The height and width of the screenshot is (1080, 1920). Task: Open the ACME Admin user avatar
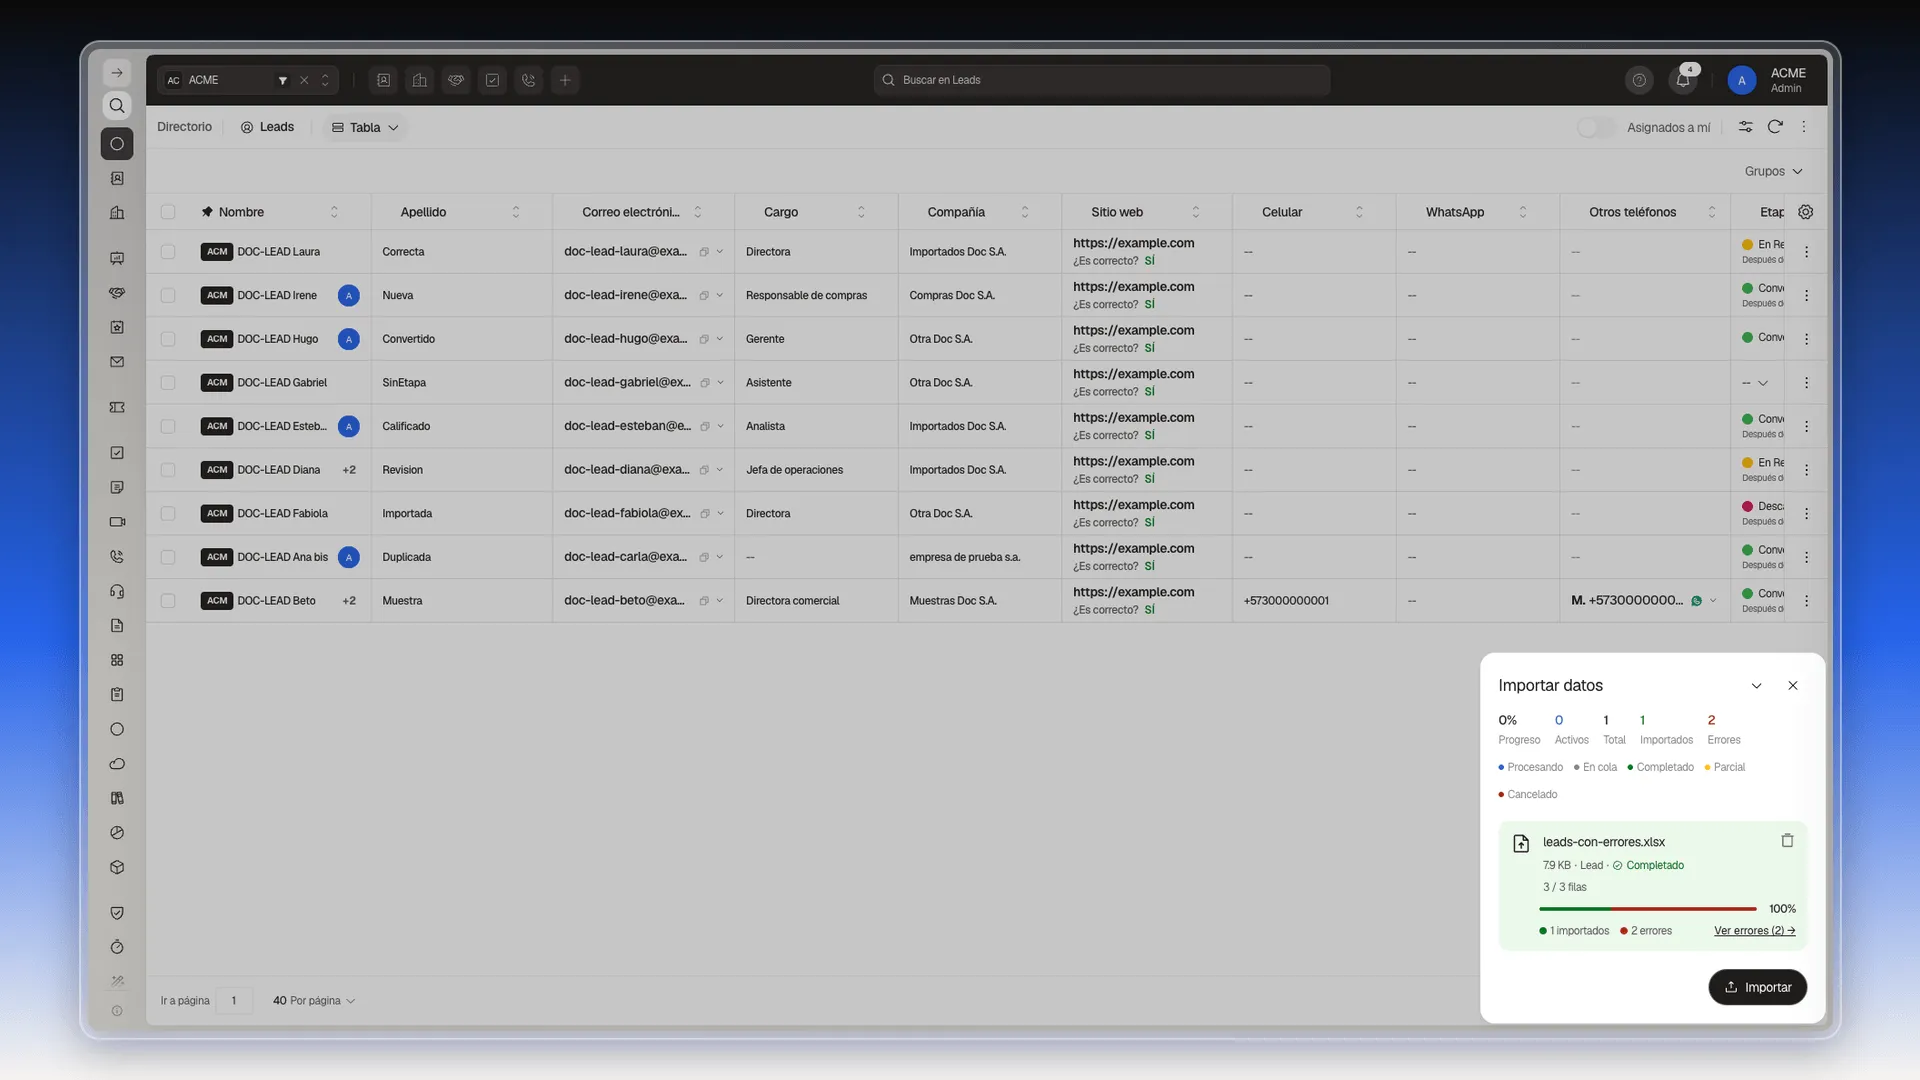[x=1742, y=81]
